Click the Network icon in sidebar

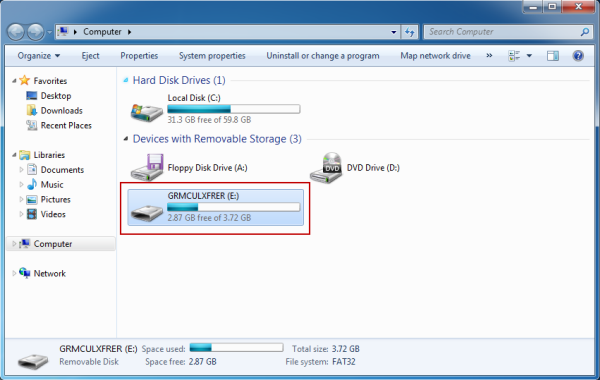tap(24, 273)
